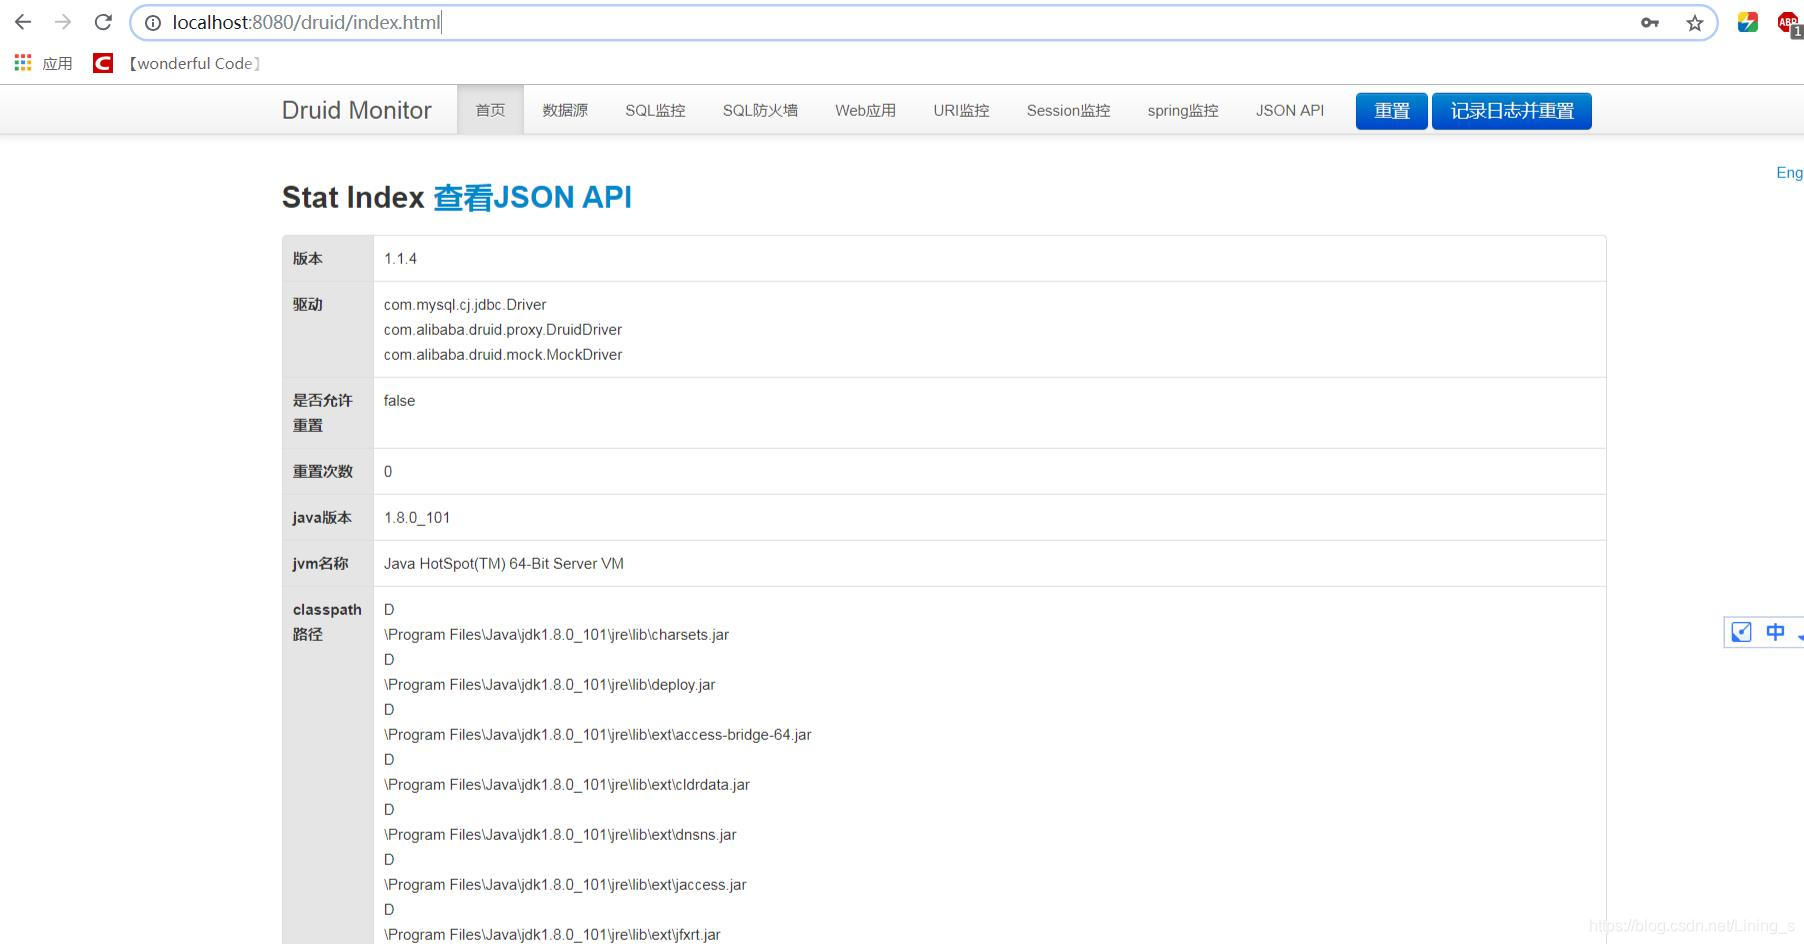
Task: Select the charsets.jar classpath line
Action: click(557, 634)
